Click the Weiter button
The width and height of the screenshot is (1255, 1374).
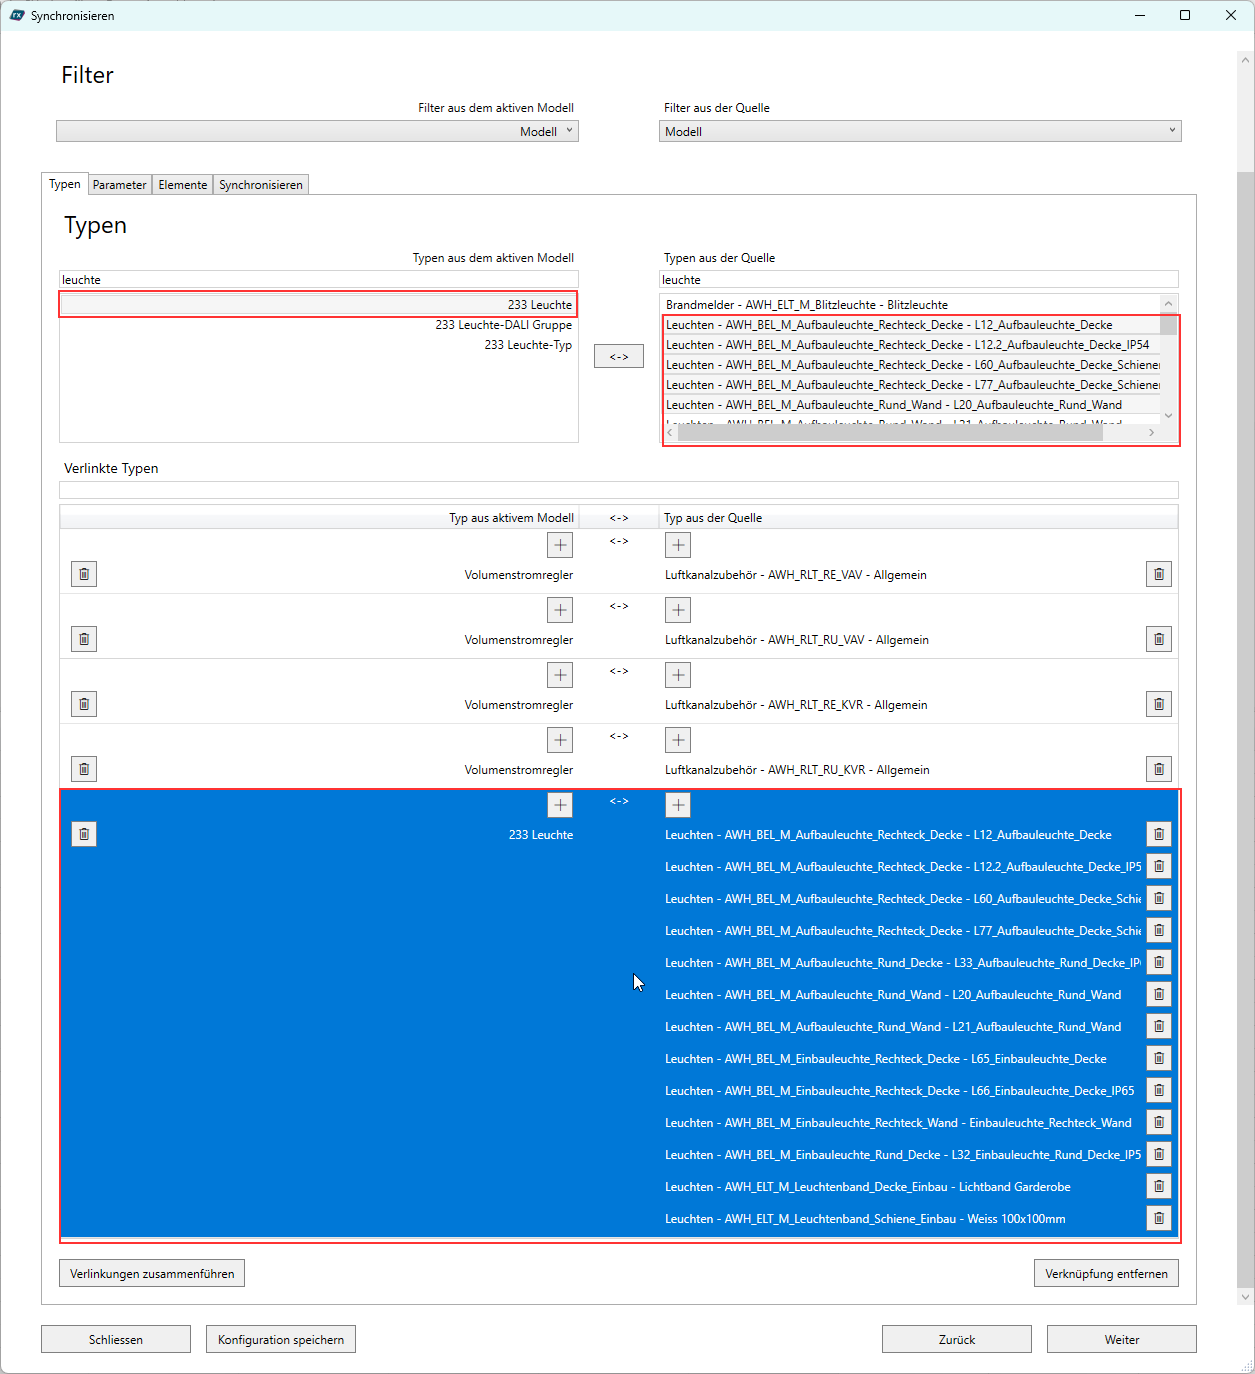[1121, 1339]
